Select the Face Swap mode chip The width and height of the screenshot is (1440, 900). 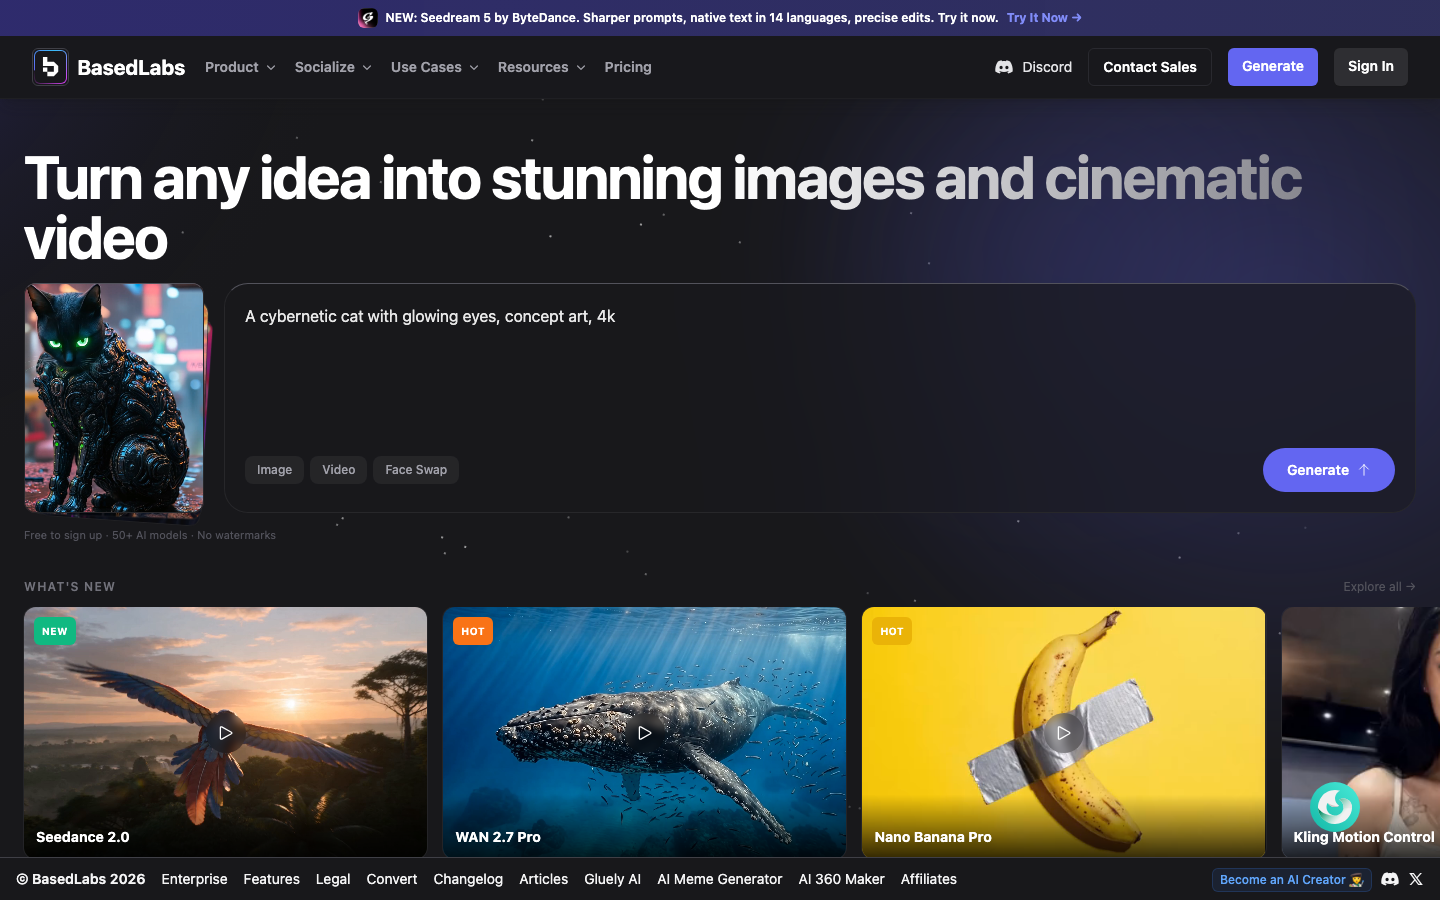416,470
